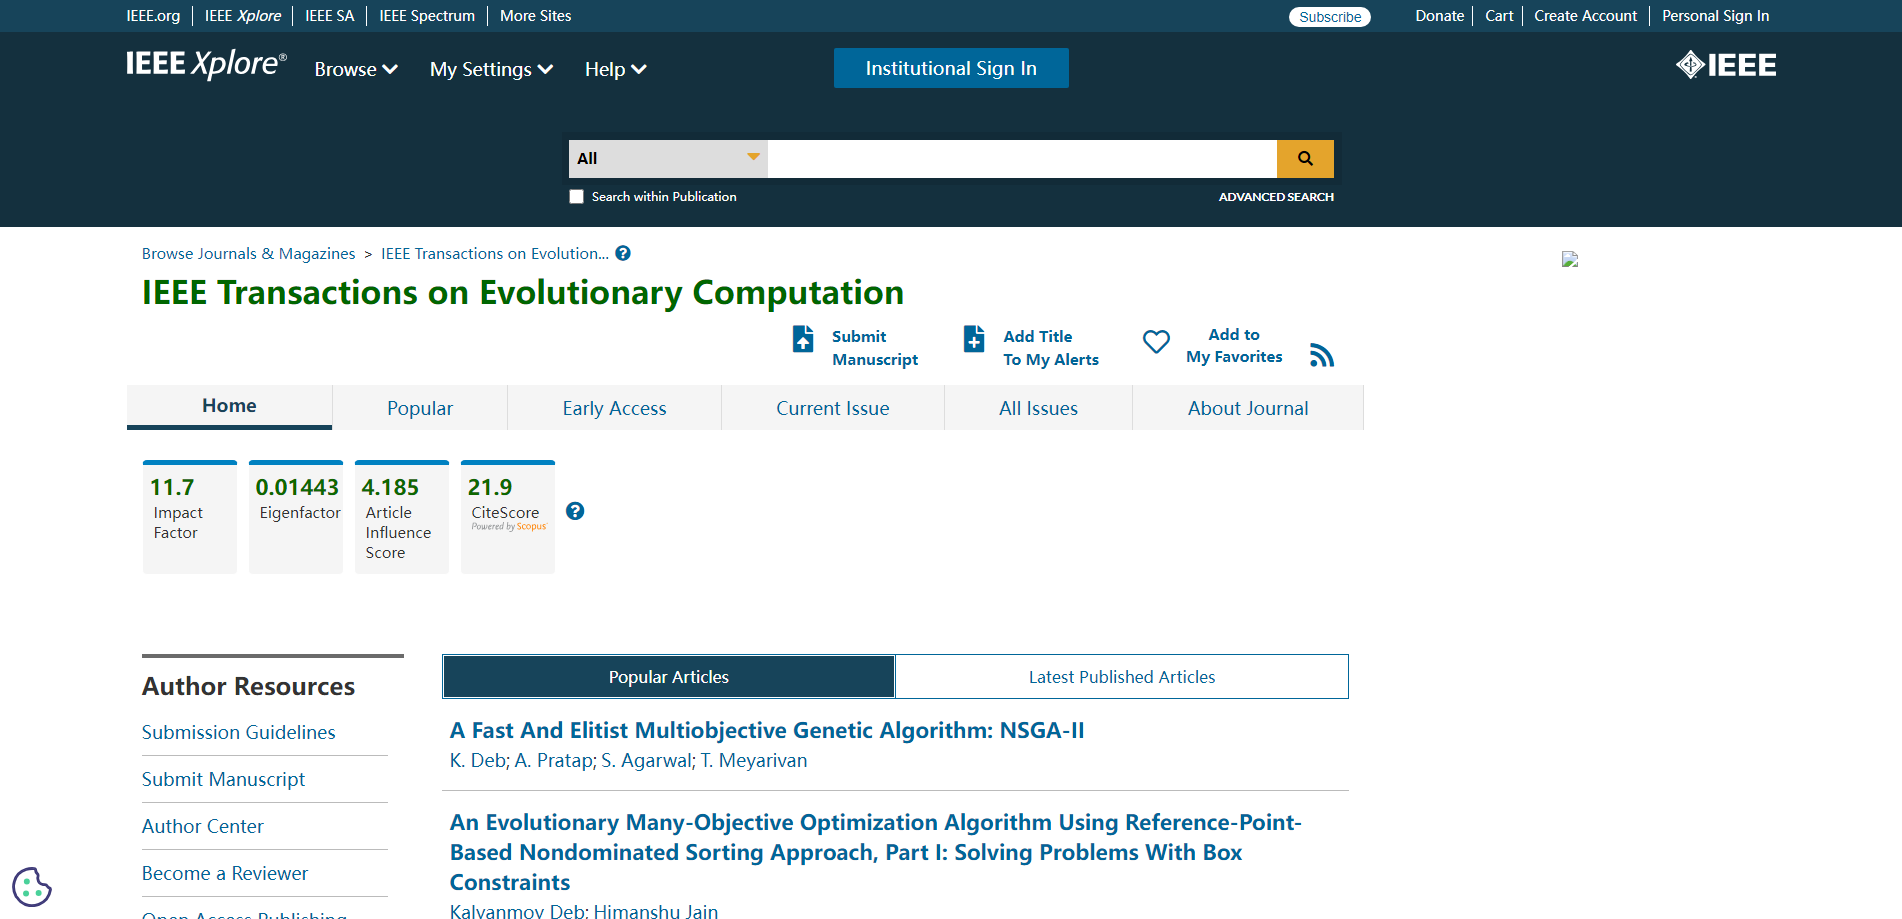
Task: Click the Submit Manuscript document icon
Action: pos(803,339)
